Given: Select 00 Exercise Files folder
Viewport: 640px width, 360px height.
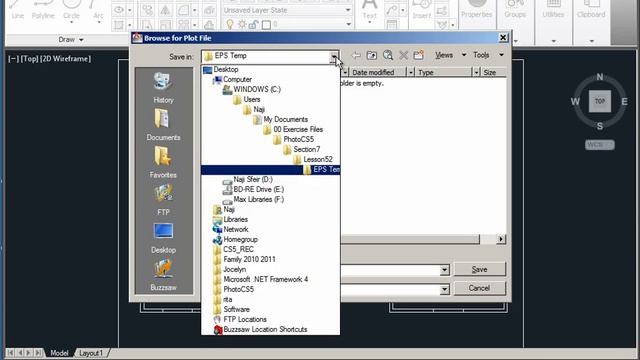Looking at the screenshot, I should [293, 129].
